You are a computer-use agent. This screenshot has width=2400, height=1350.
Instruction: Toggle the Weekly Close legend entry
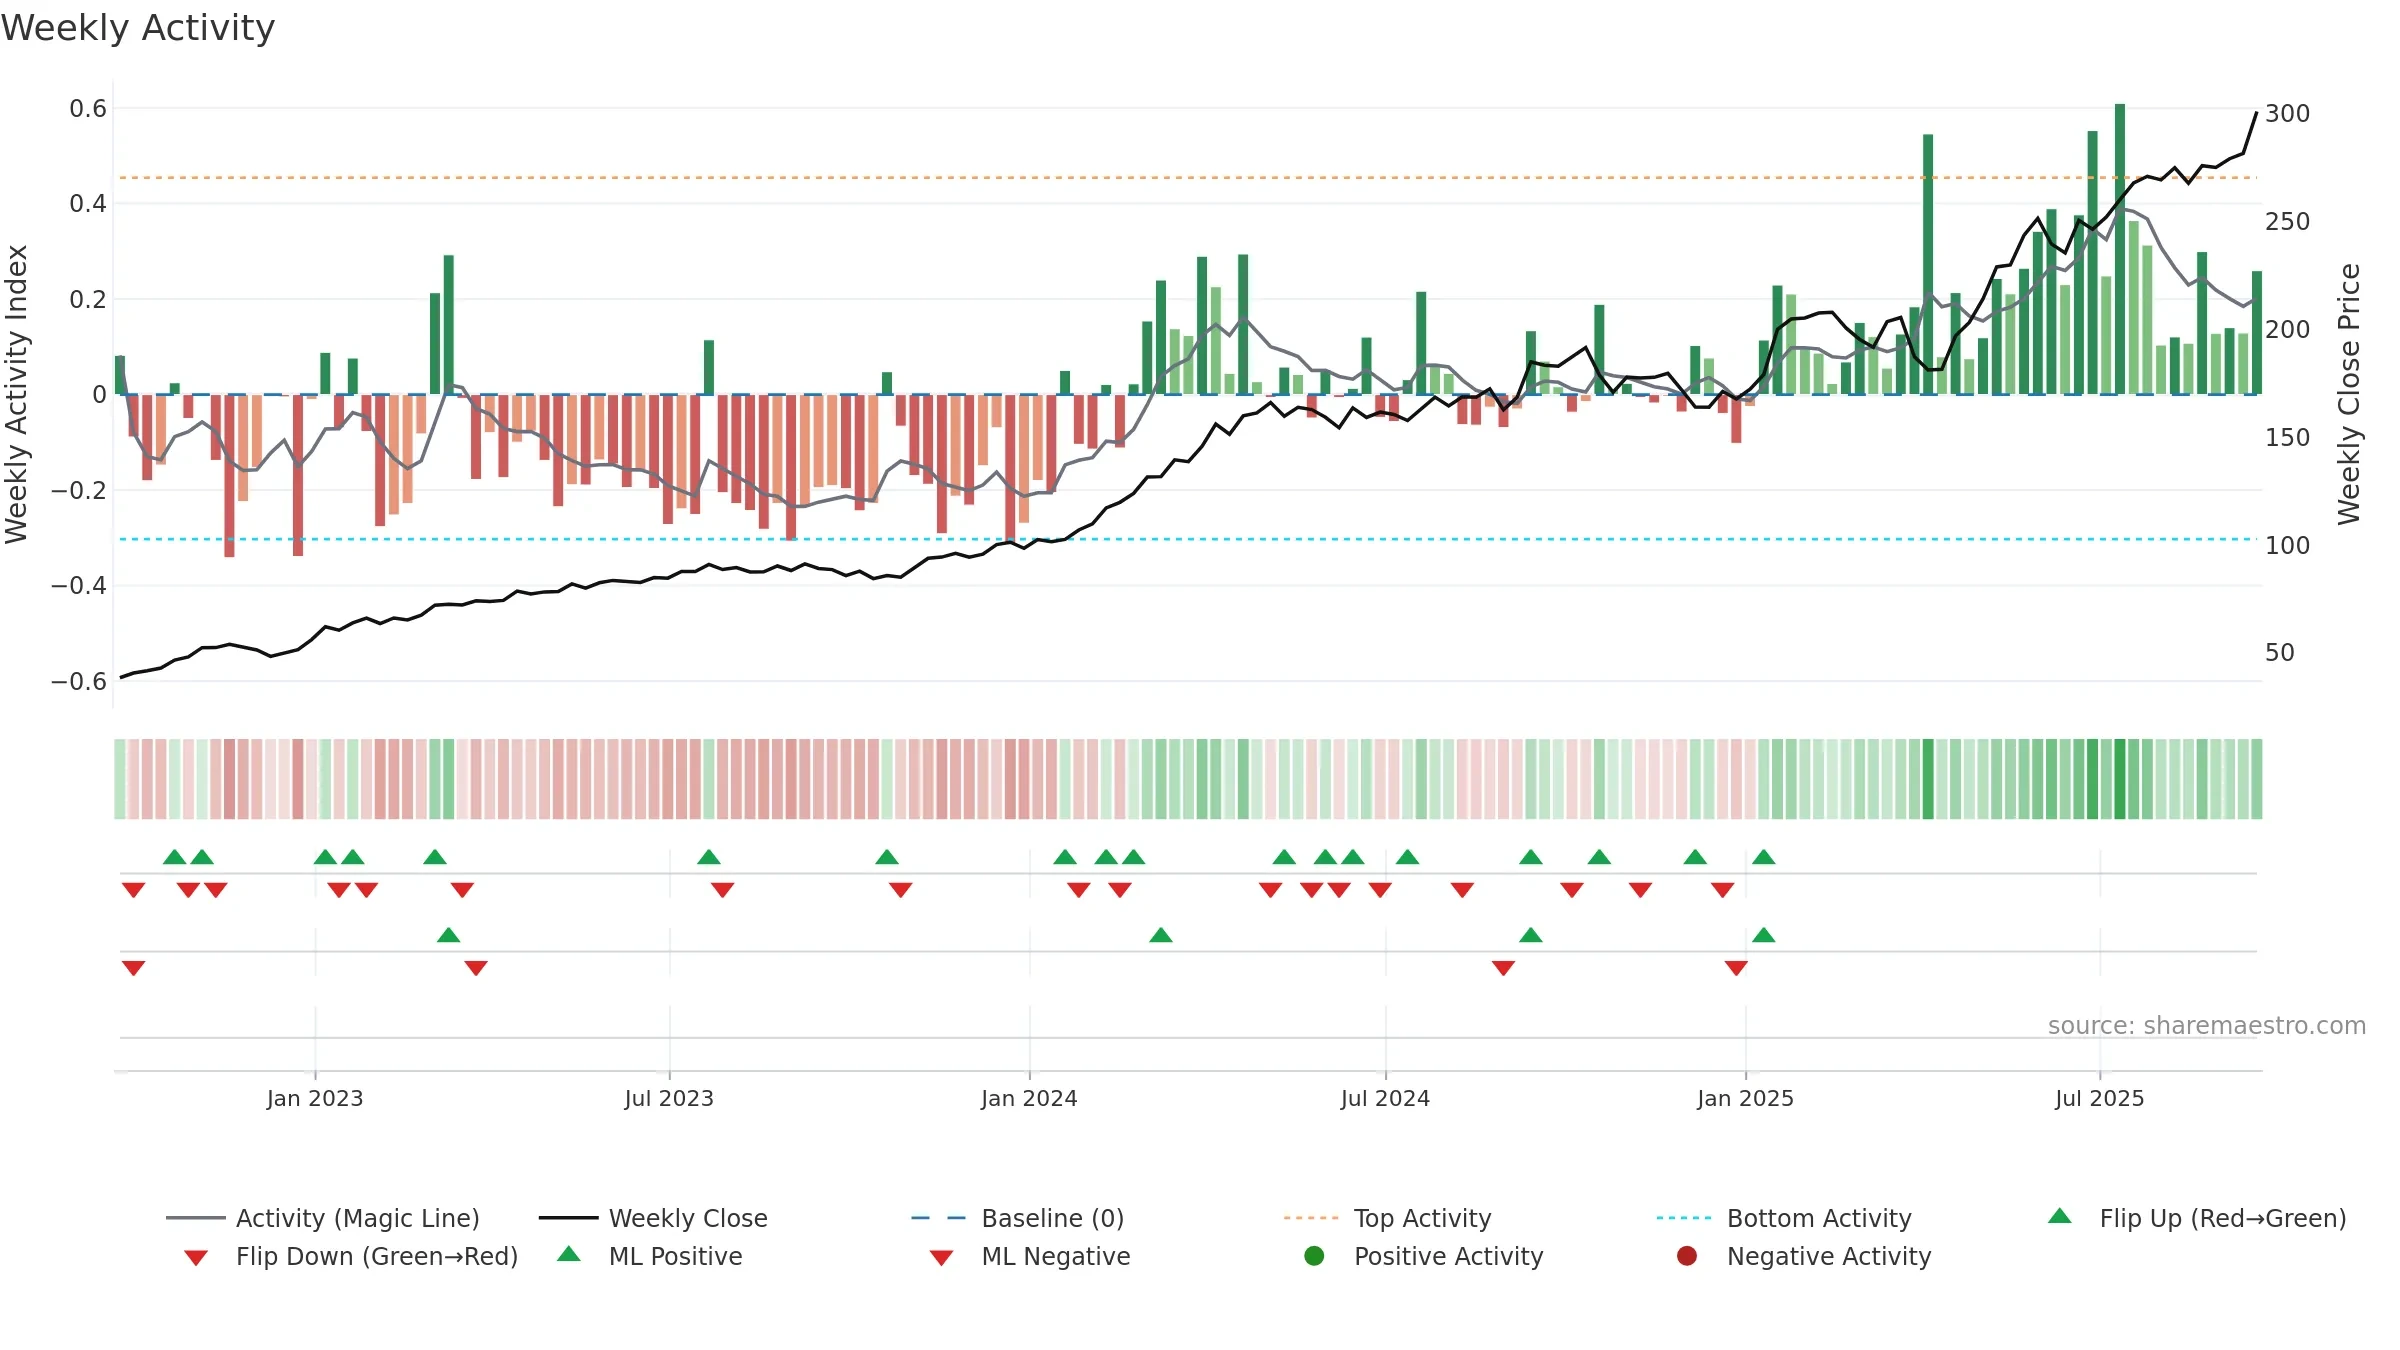(x=653, y=1218)
